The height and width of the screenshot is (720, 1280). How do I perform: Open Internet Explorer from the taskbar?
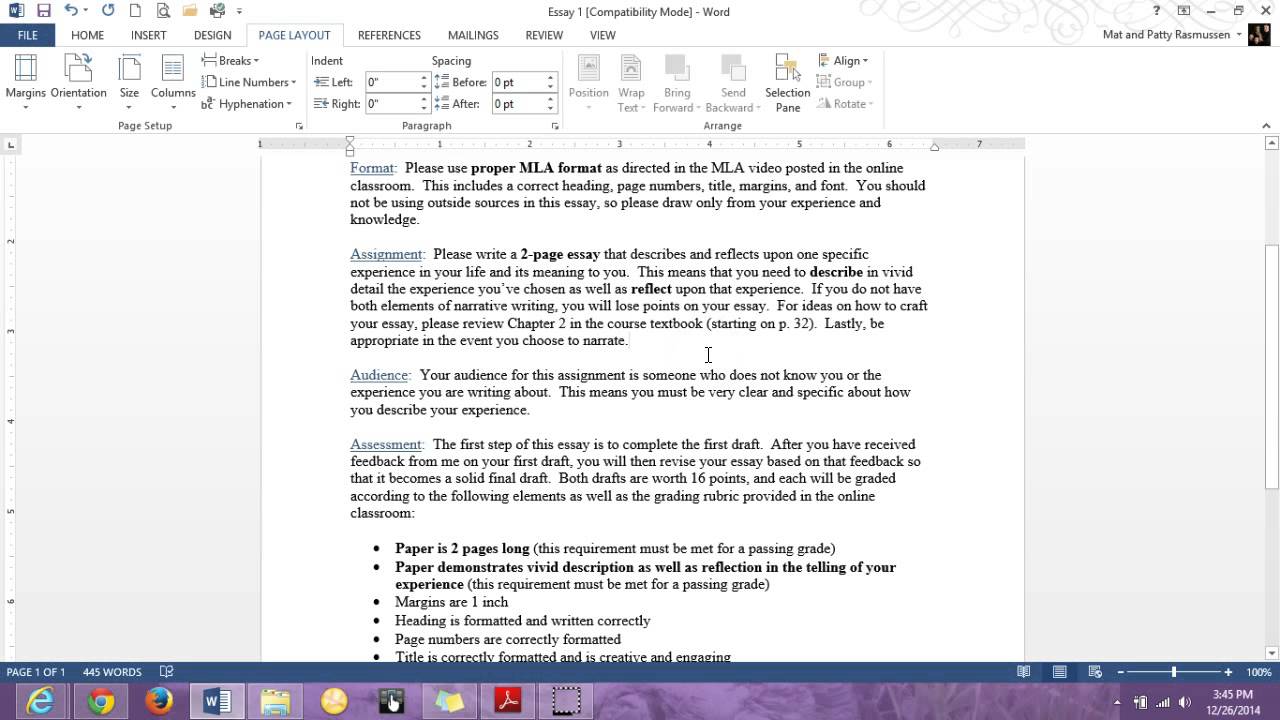[41, 702]
